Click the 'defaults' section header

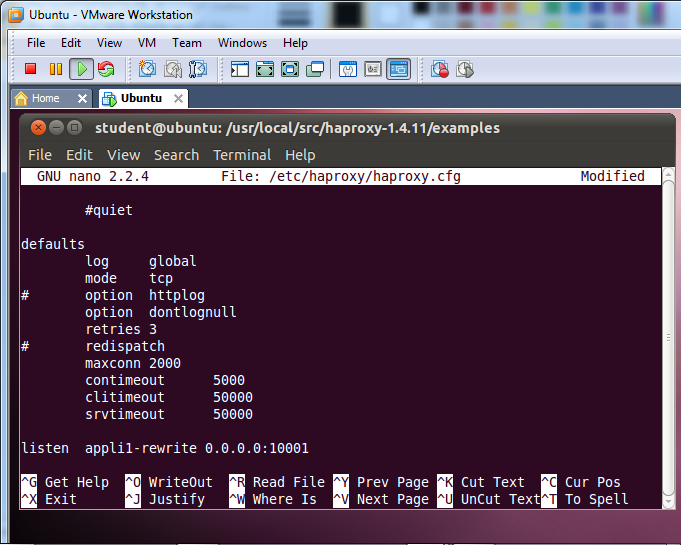(53, 244)
